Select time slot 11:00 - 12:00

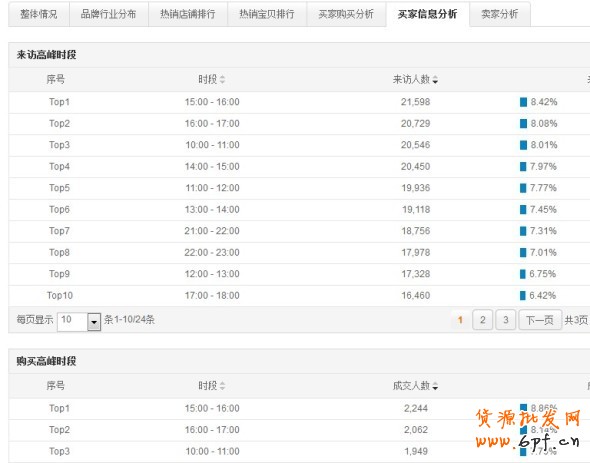pyautogui.click(x=212, y=188)
